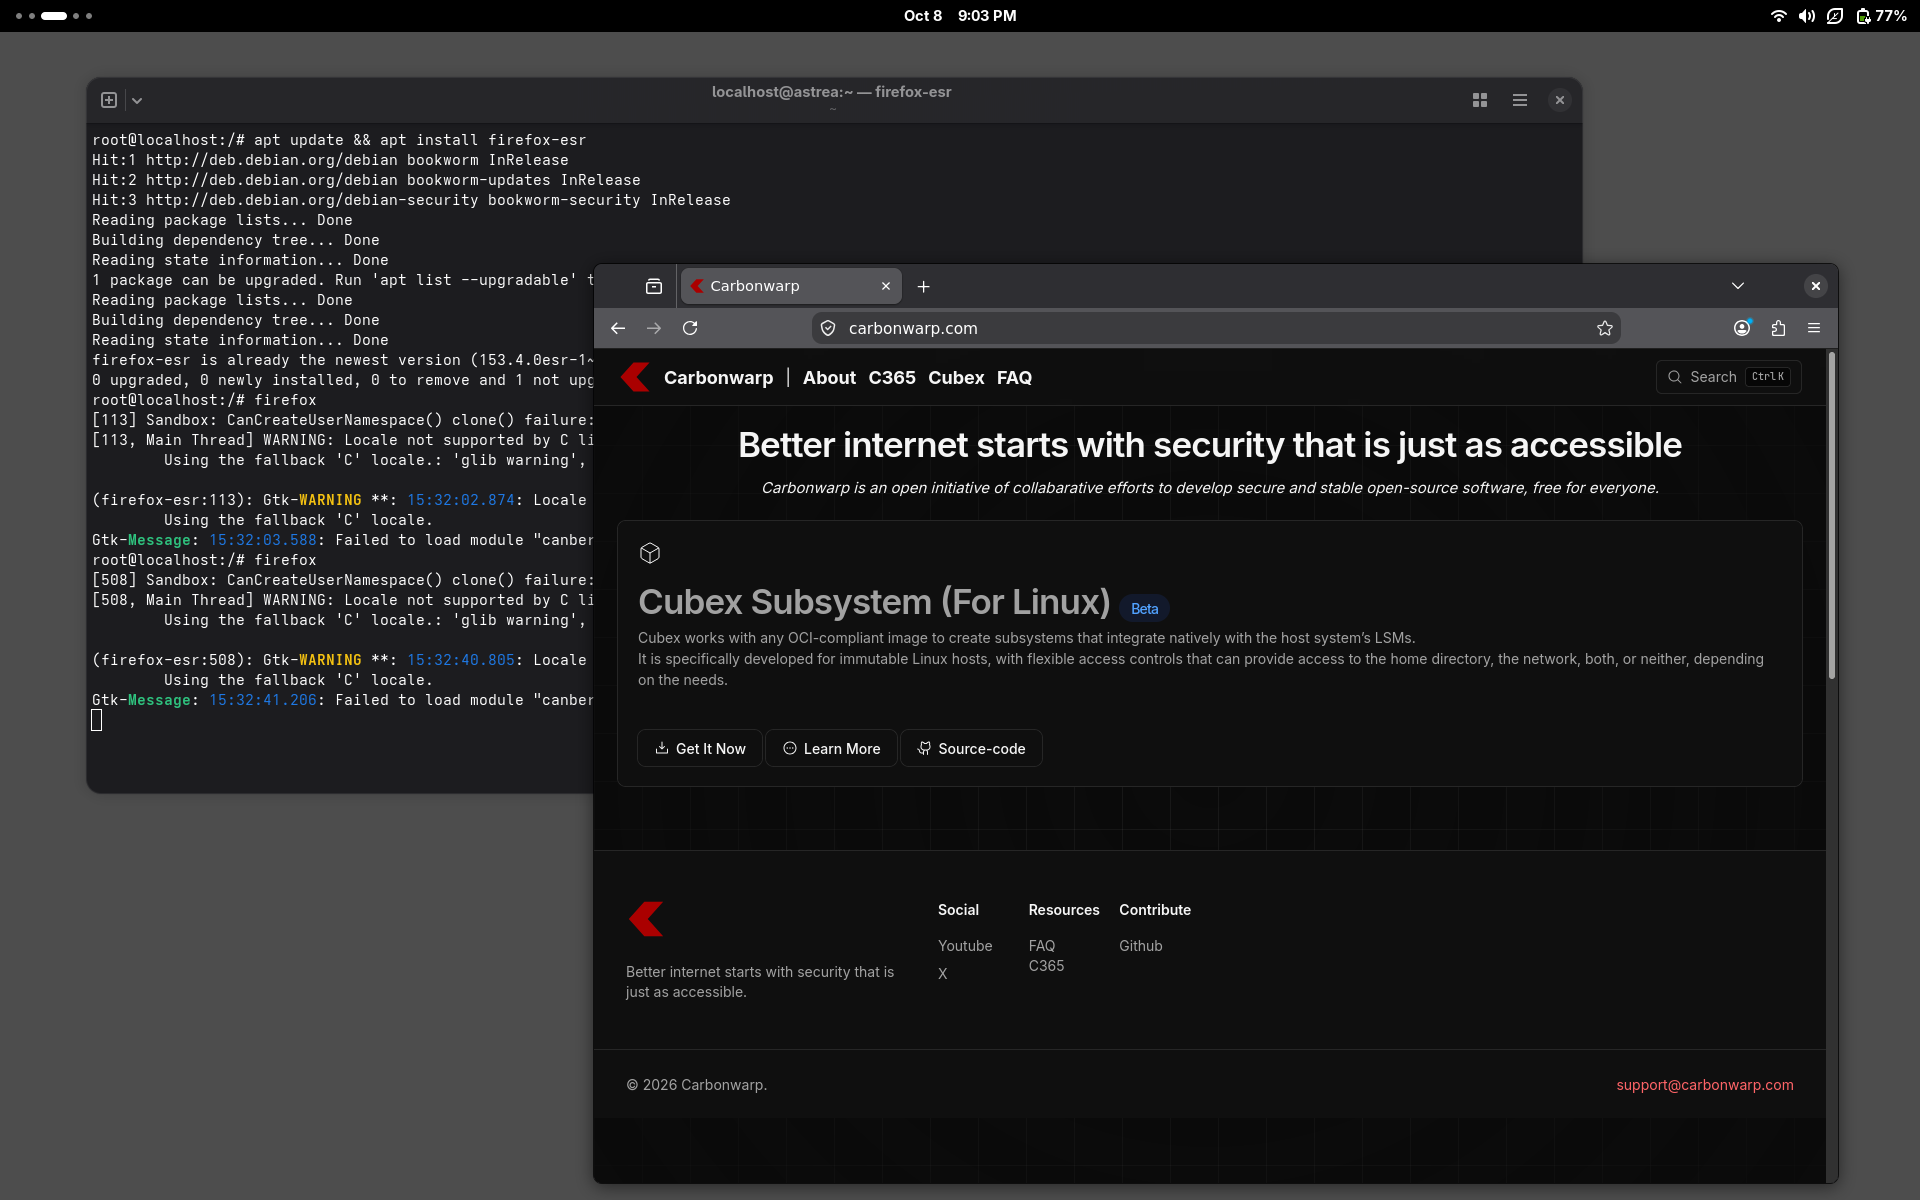Open the Source-code button
This screenshot has height=1200, width=1920.
tap(971, 748)
